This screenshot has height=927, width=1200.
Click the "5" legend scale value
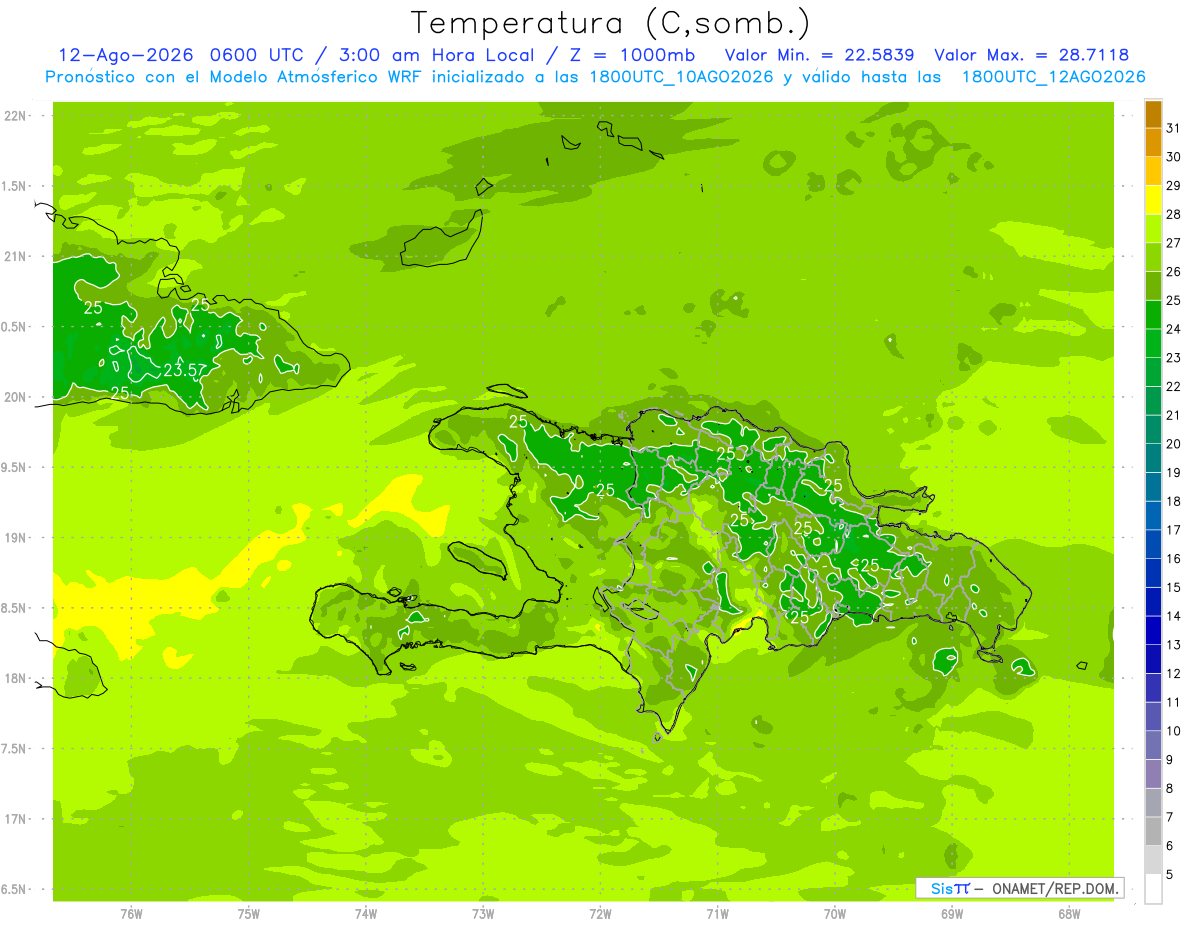pyautogui.click(x=1171, y=874)
